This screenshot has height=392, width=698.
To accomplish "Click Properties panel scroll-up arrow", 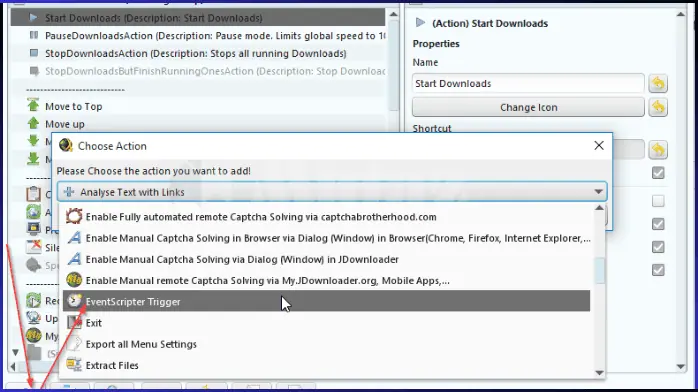I will (681, 14).
